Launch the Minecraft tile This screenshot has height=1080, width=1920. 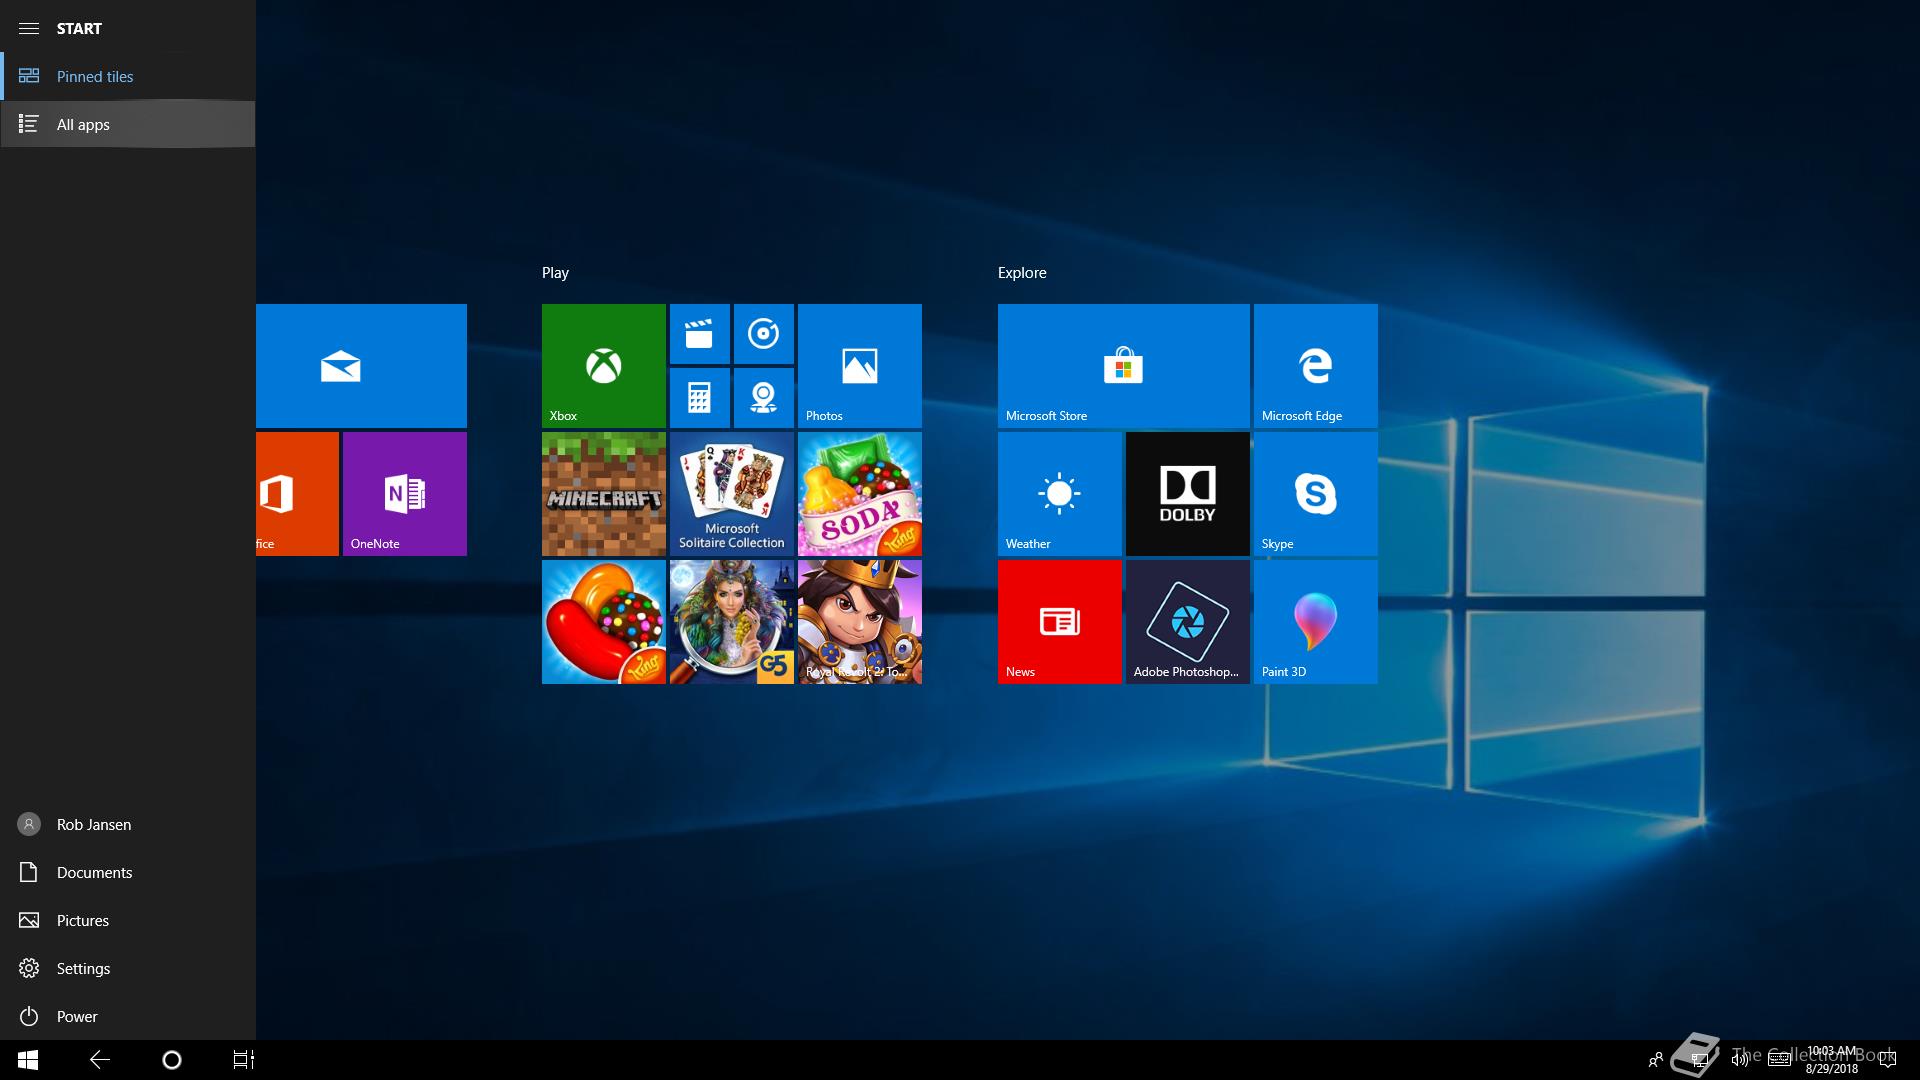(x=604, y=494)
